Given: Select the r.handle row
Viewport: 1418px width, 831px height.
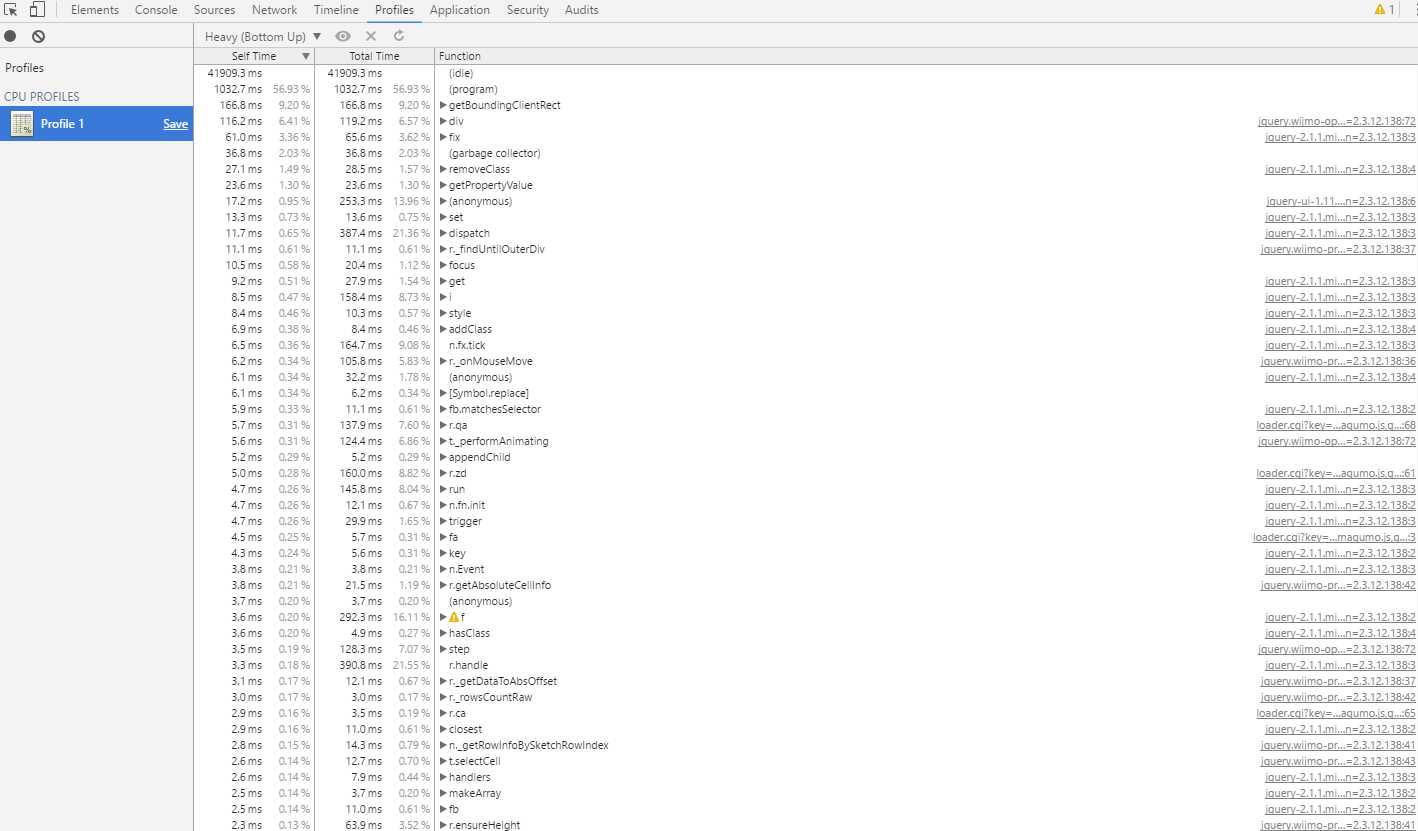Looking at the screenshot, I should pos(806,665).
